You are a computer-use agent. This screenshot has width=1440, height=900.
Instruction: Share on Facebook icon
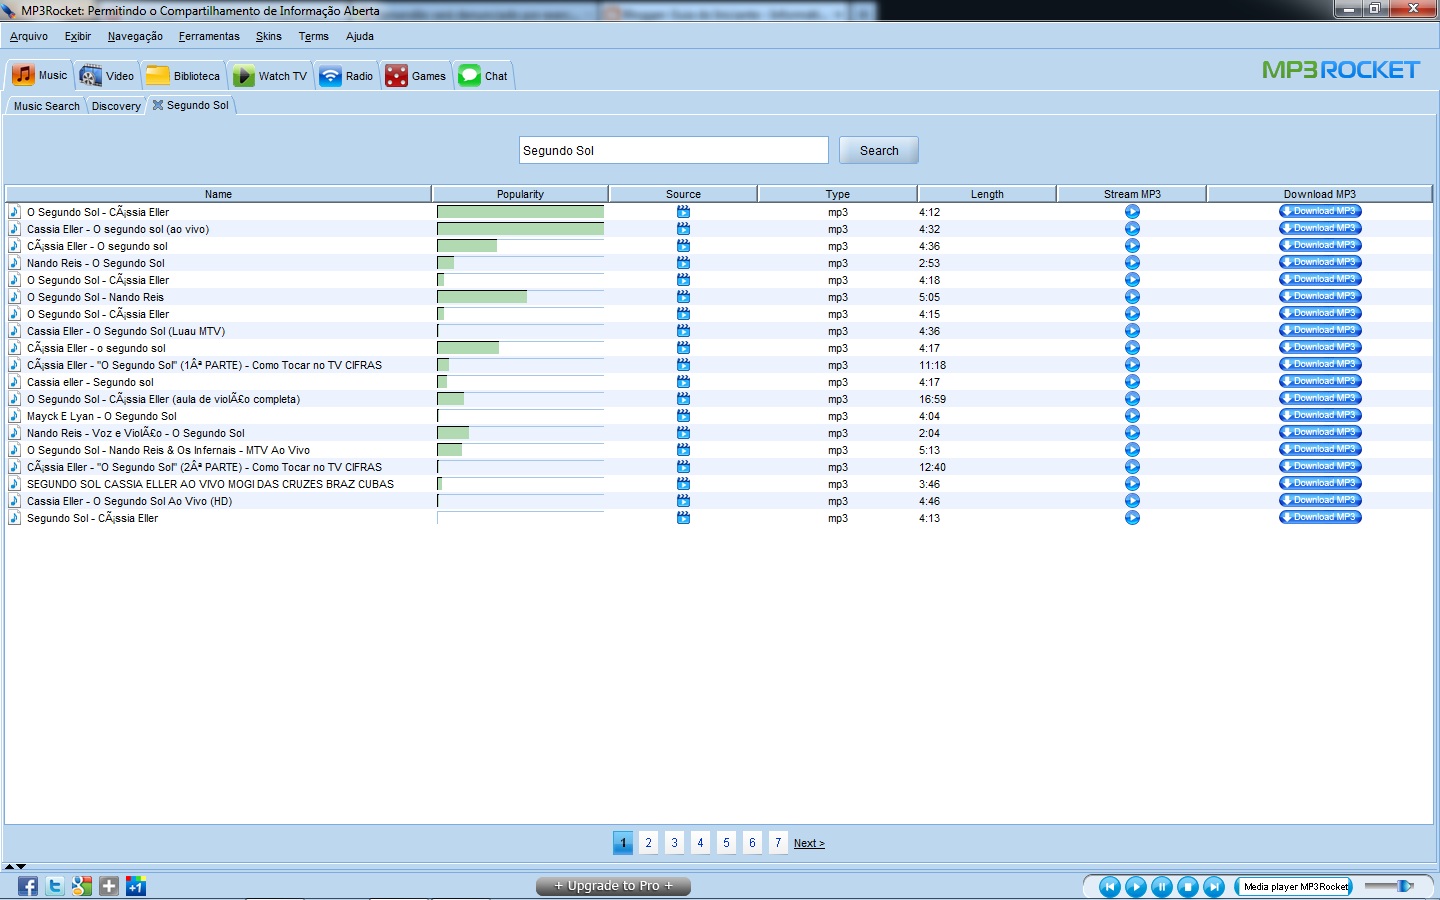click(x=28, y=886)
